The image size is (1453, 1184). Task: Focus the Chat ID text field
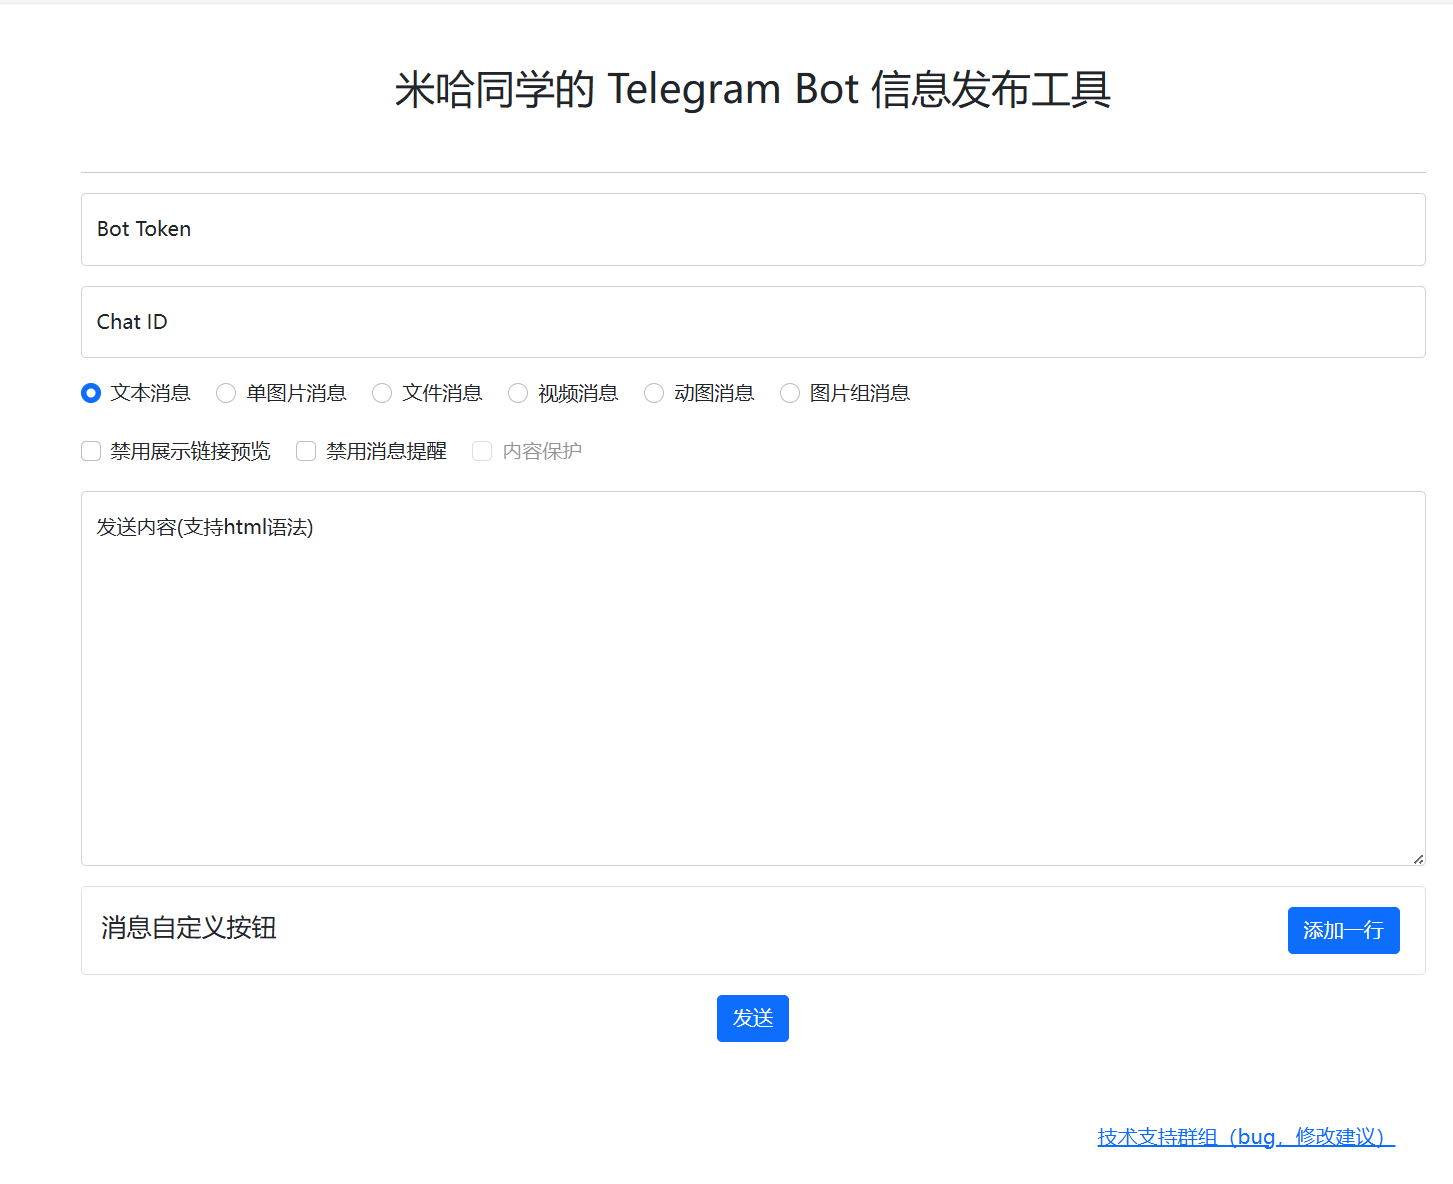(x=752, y=322)
